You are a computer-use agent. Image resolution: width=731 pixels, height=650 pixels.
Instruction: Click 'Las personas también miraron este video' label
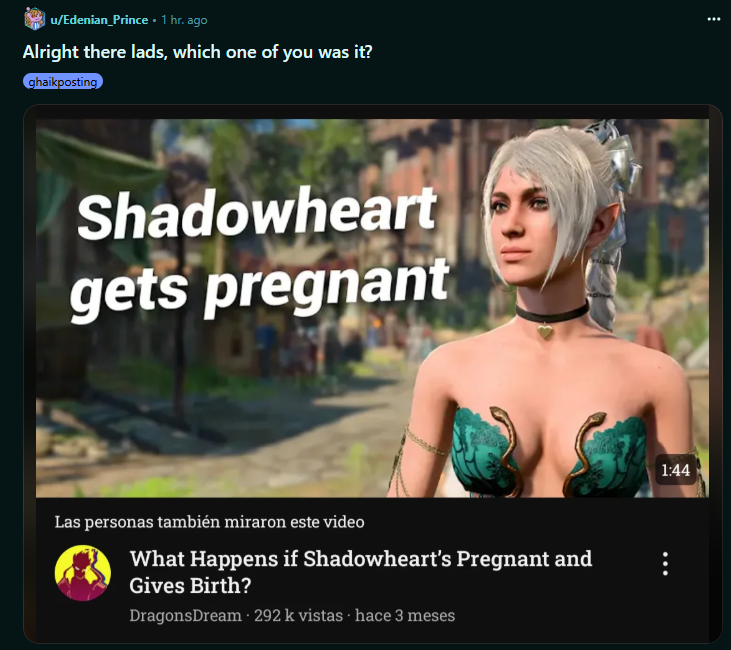pos(209,522)
